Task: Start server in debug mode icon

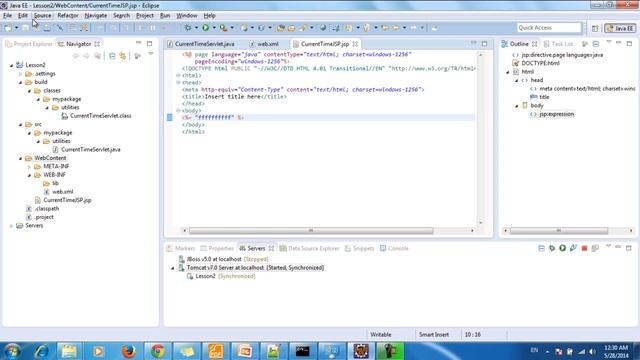Action: click(552, 248)
